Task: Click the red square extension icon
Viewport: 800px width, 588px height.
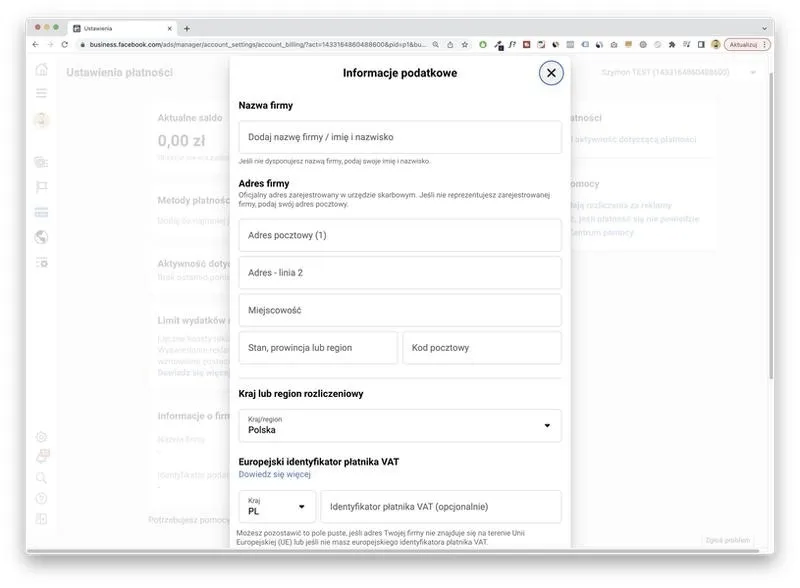Action: tap(527, 44)
